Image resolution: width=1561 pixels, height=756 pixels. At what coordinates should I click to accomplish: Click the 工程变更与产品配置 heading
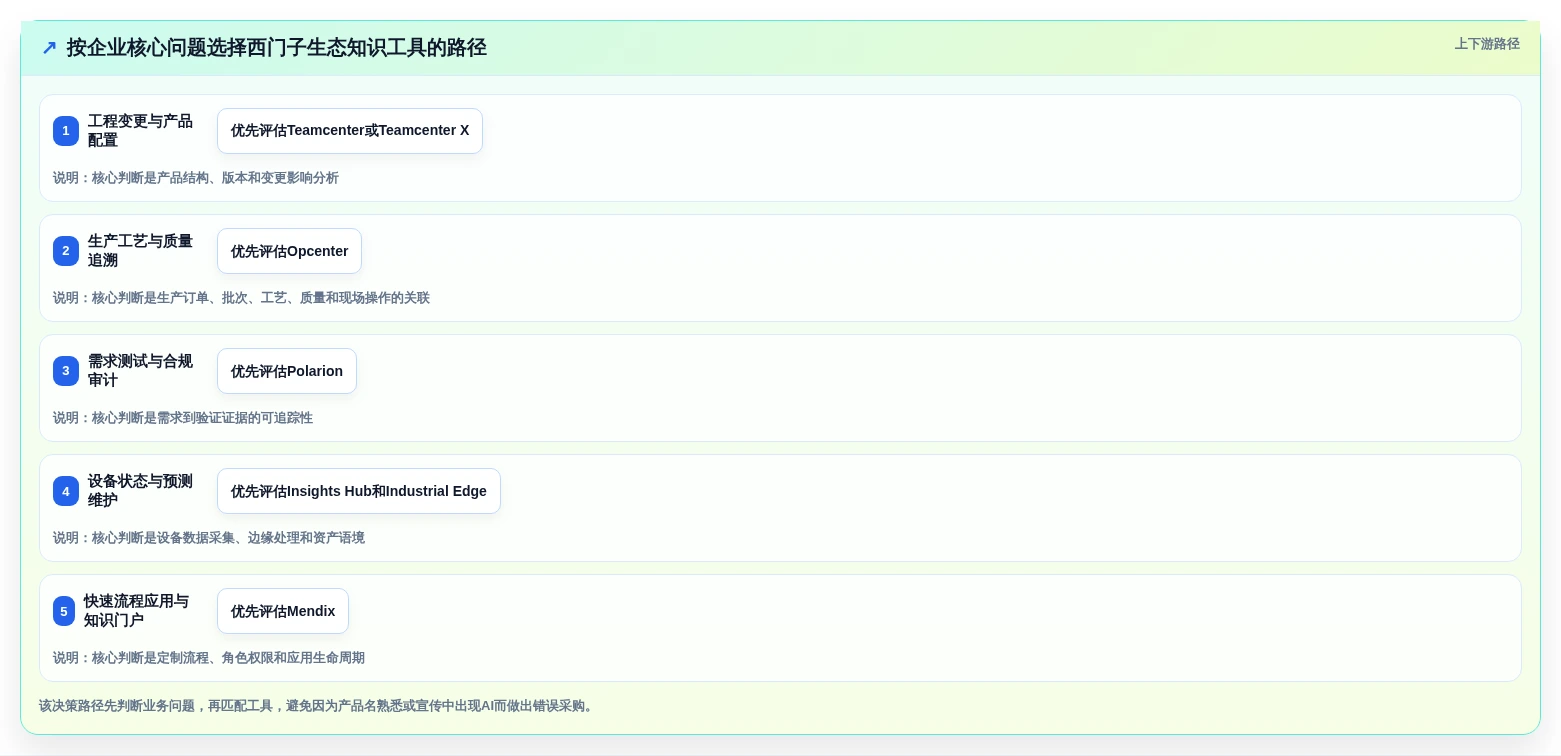click(x=141, y=131)
